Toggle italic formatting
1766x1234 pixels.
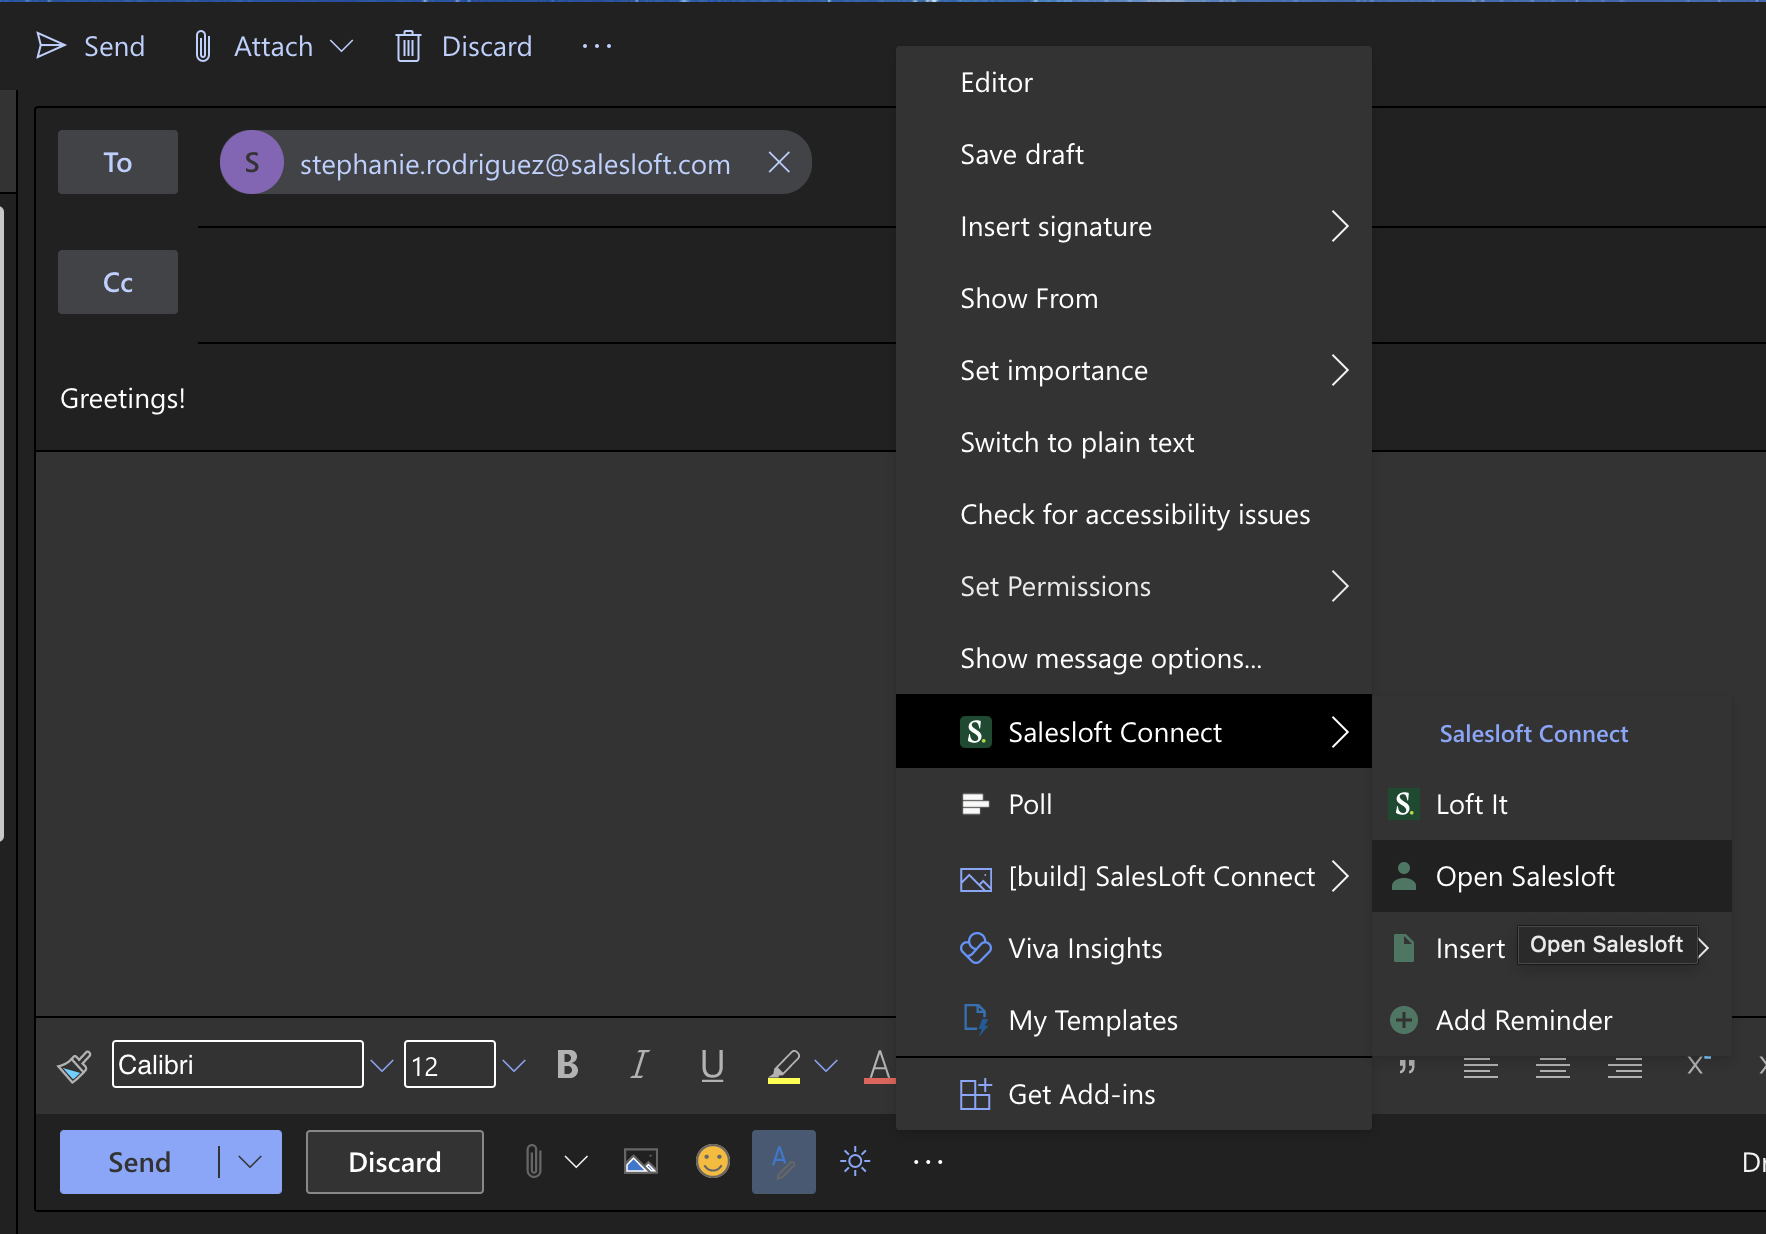(x=639, y=1064)
